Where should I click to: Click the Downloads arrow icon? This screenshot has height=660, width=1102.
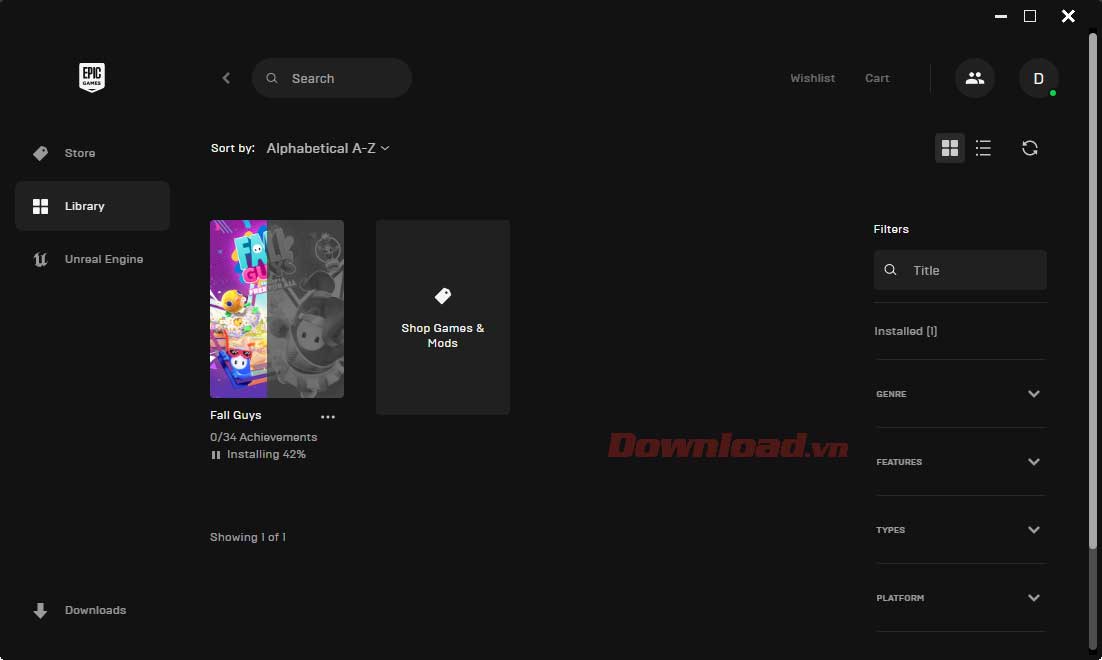[x=41, y=610]
